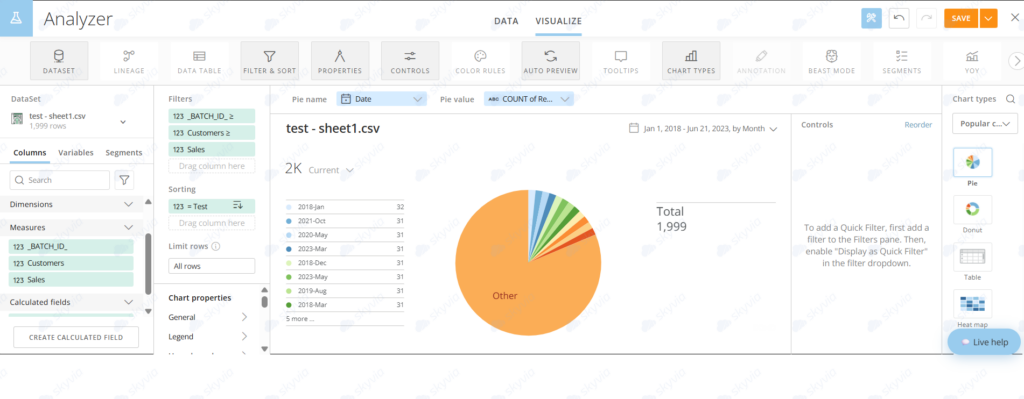Click the undo arrow button
Image resolution: width=1024 pixels, height=399 pixels.
tap(899, 18)
